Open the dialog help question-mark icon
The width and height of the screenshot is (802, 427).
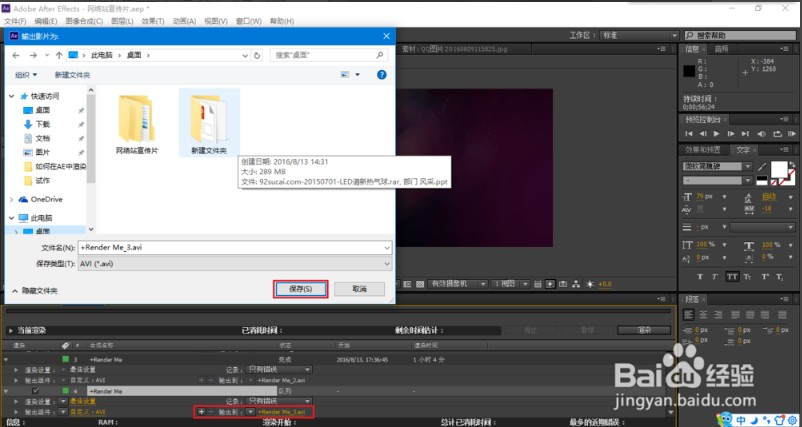pos(381,74)
